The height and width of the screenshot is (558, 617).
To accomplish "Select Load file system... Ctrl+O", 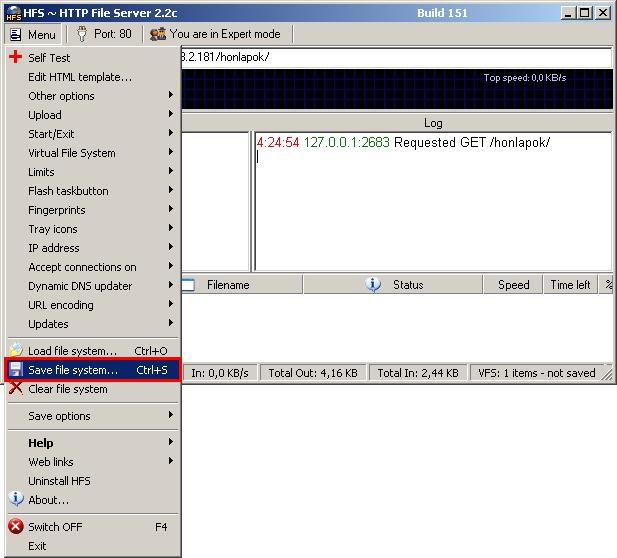I will [93, 350].
